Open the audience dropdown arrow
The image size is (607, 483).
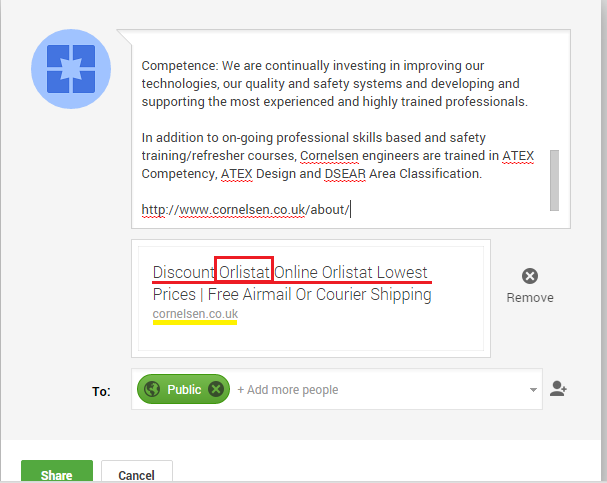tap(533, 390)
